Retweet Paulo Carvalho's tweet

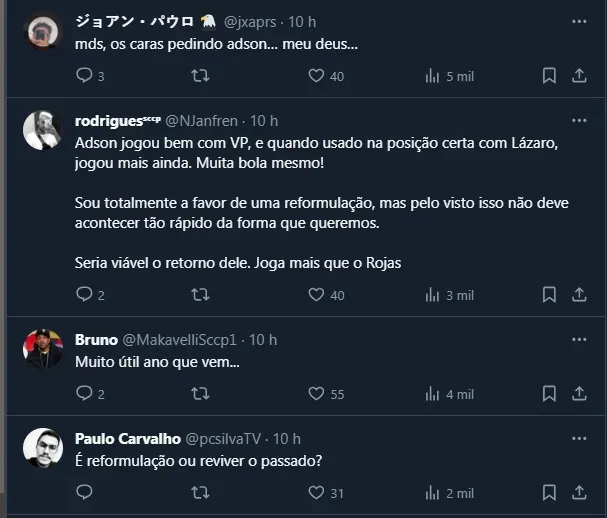(200, 492)
